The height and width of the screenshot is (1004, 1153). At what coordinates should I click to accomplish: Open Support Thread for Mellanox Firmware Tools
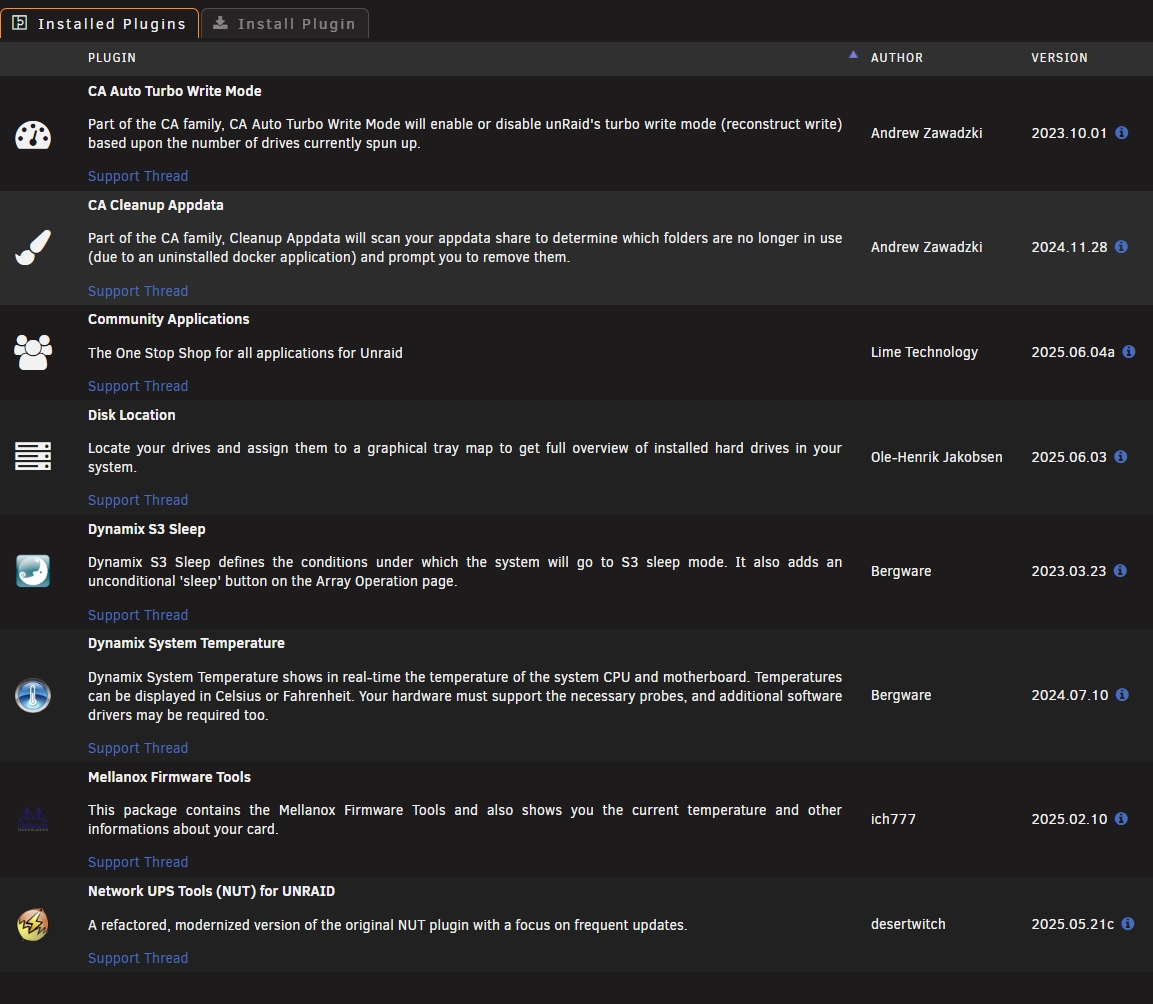138,862
